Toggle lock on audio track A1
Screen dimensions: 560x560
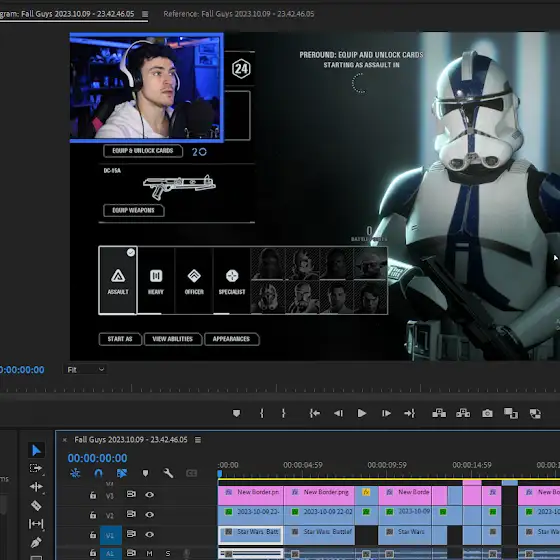coord(93,553)
